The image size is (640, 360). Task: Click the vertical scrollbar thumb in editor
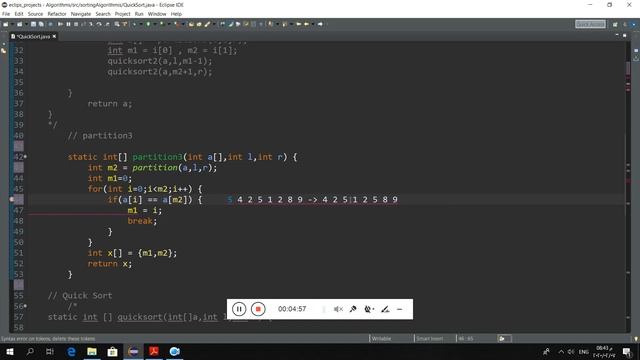point(628,68)
